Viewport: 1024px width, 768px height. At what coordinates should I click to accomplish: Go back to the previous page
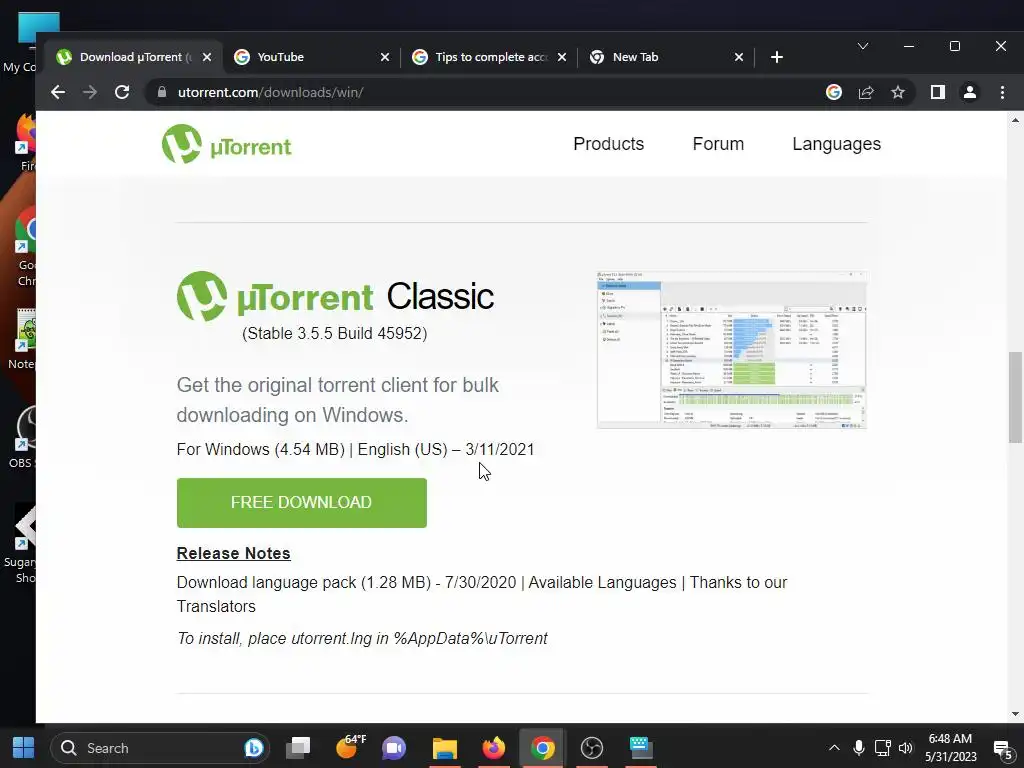(58, 92)
